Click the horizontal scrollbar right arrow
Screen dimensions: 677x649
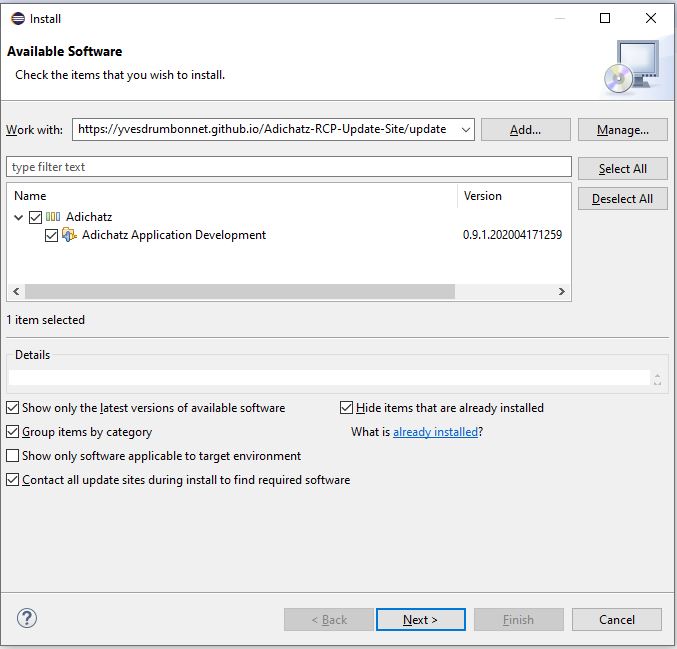click(562, 292)
